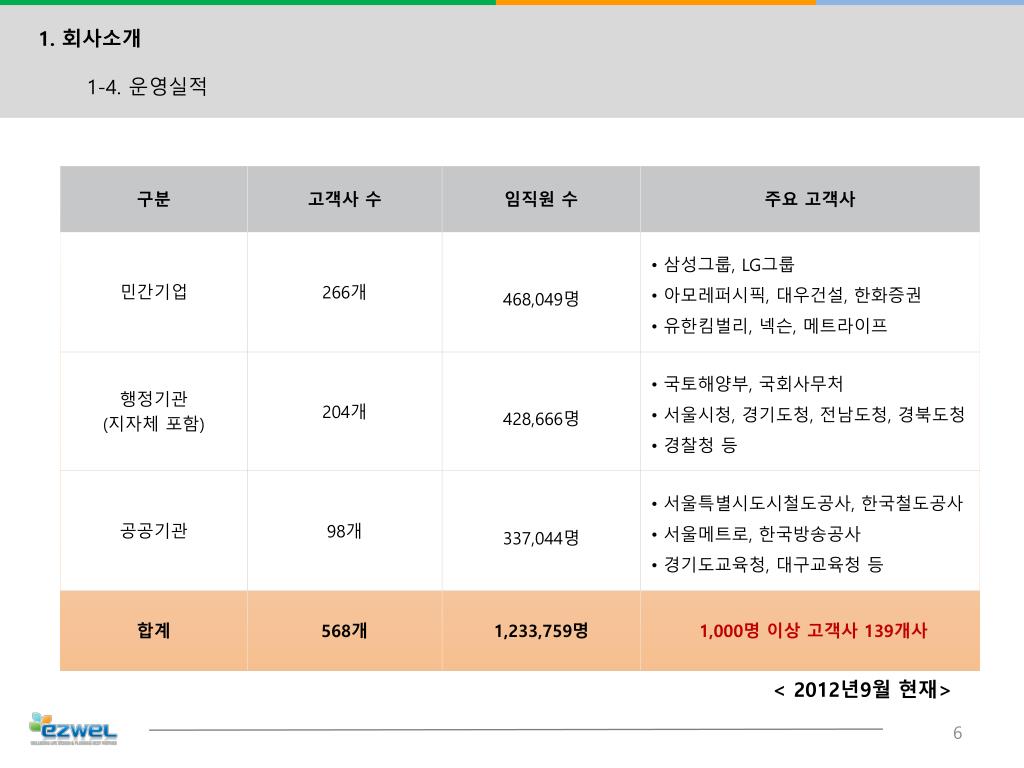The width and height of the screenshot is (1024, 768).
Task: Select the '합계' total row label
Action: [153, 630]
